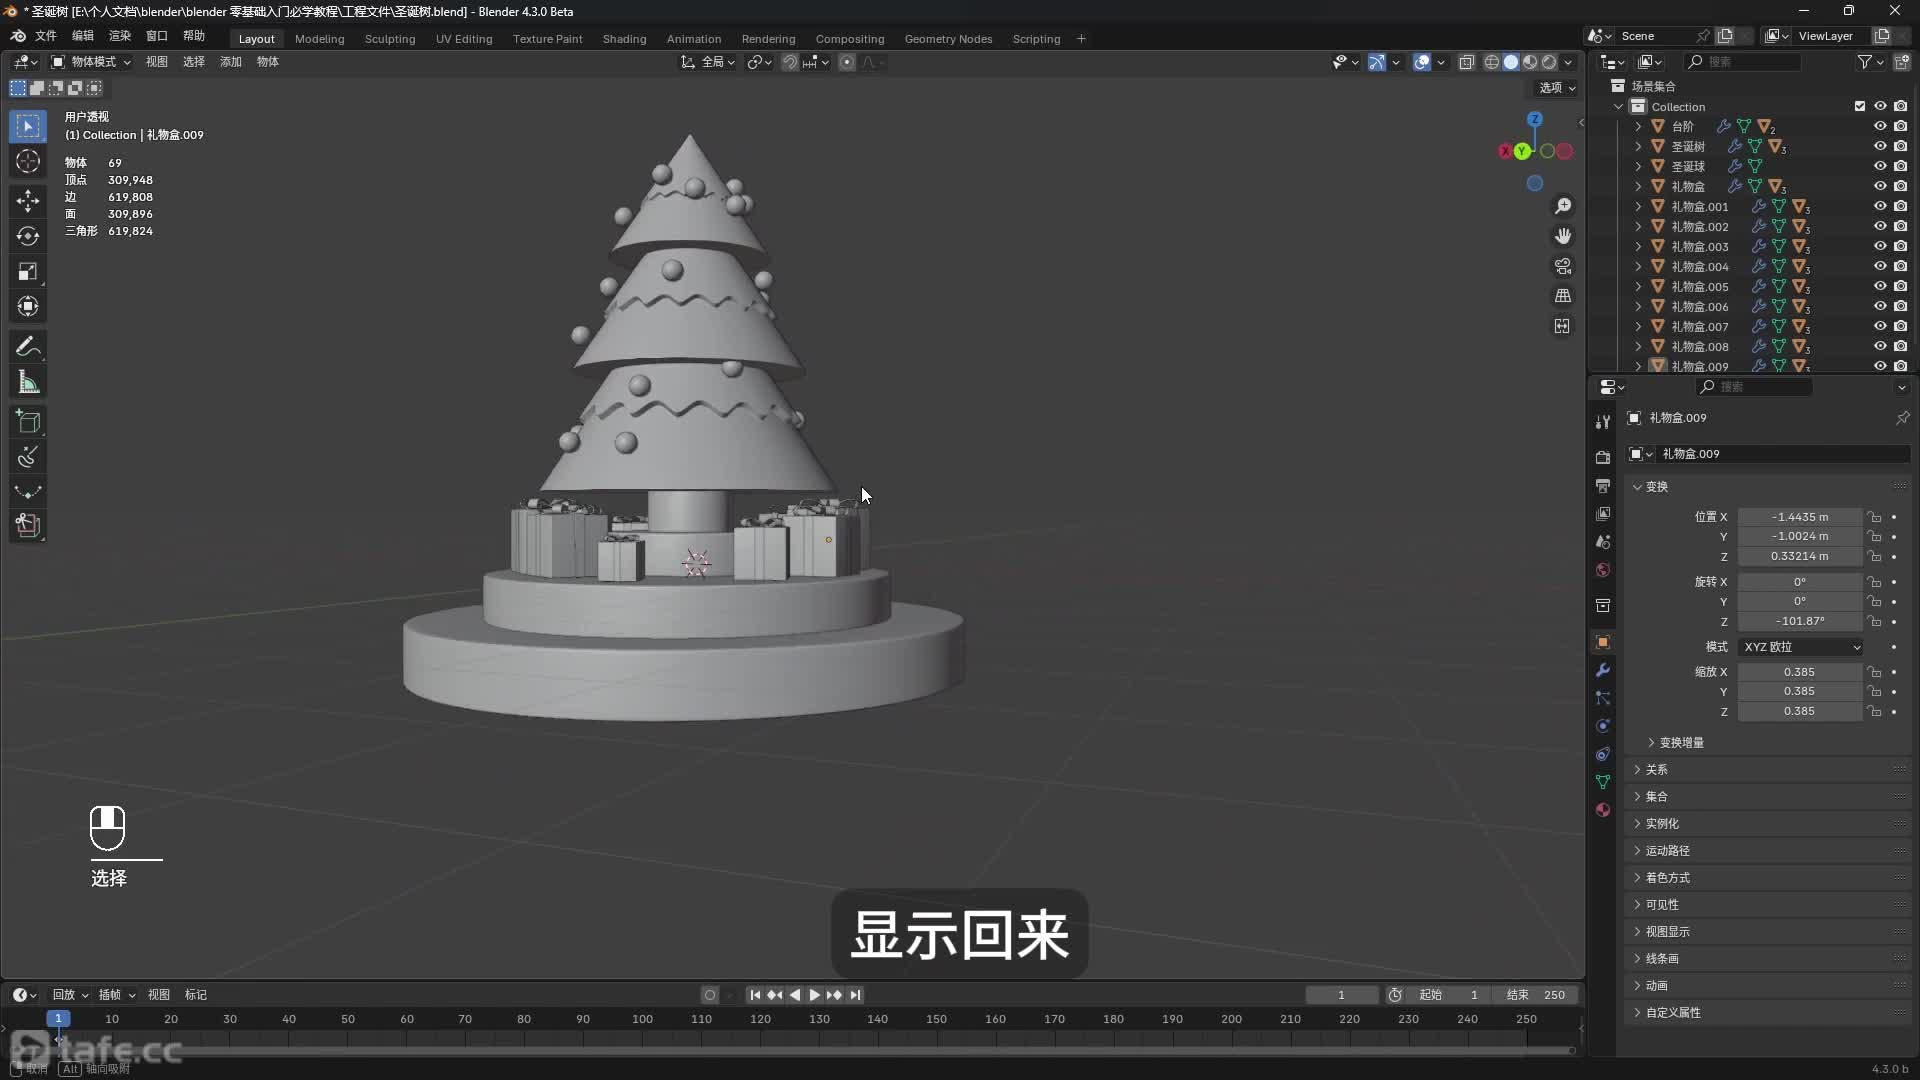Select the Scale tool

point(28,272)
